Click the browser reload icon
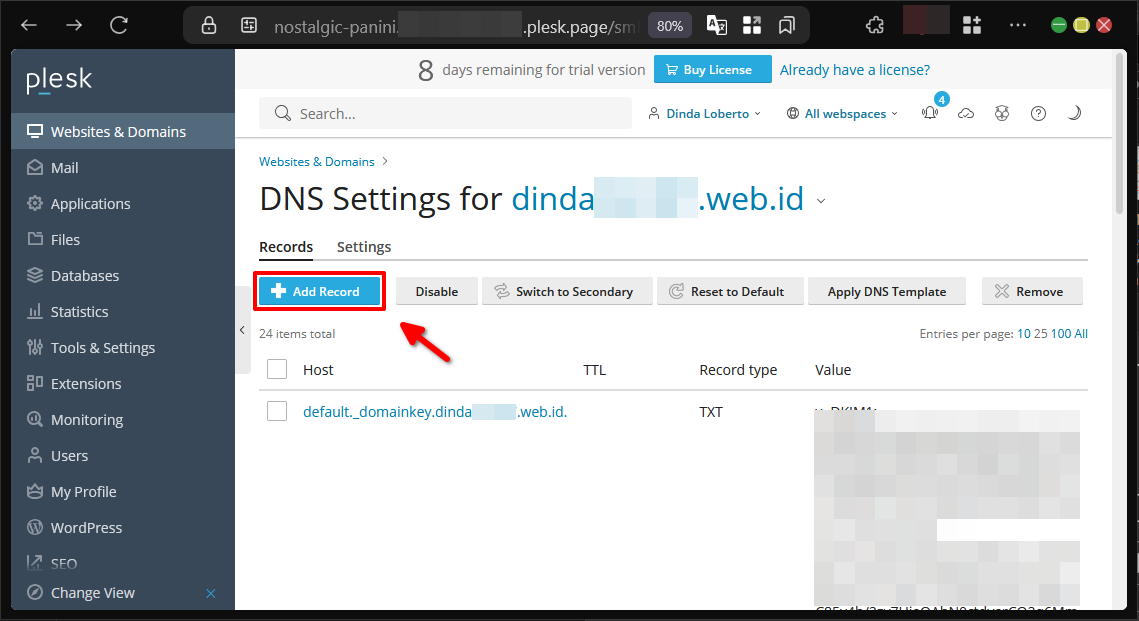The height and width of the screenshot is (621, 1139). (119, 25)
